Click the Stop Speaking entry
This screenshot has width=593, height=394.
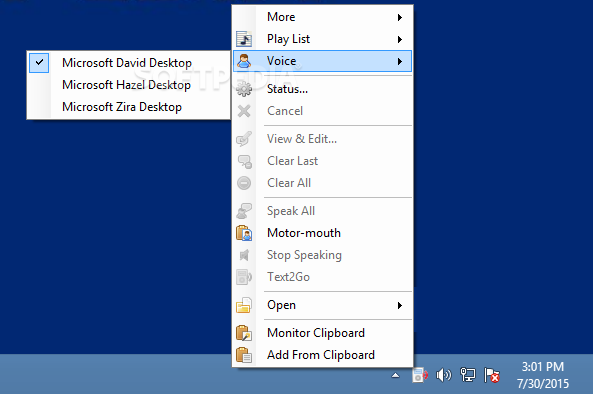(x=323, y=255)
